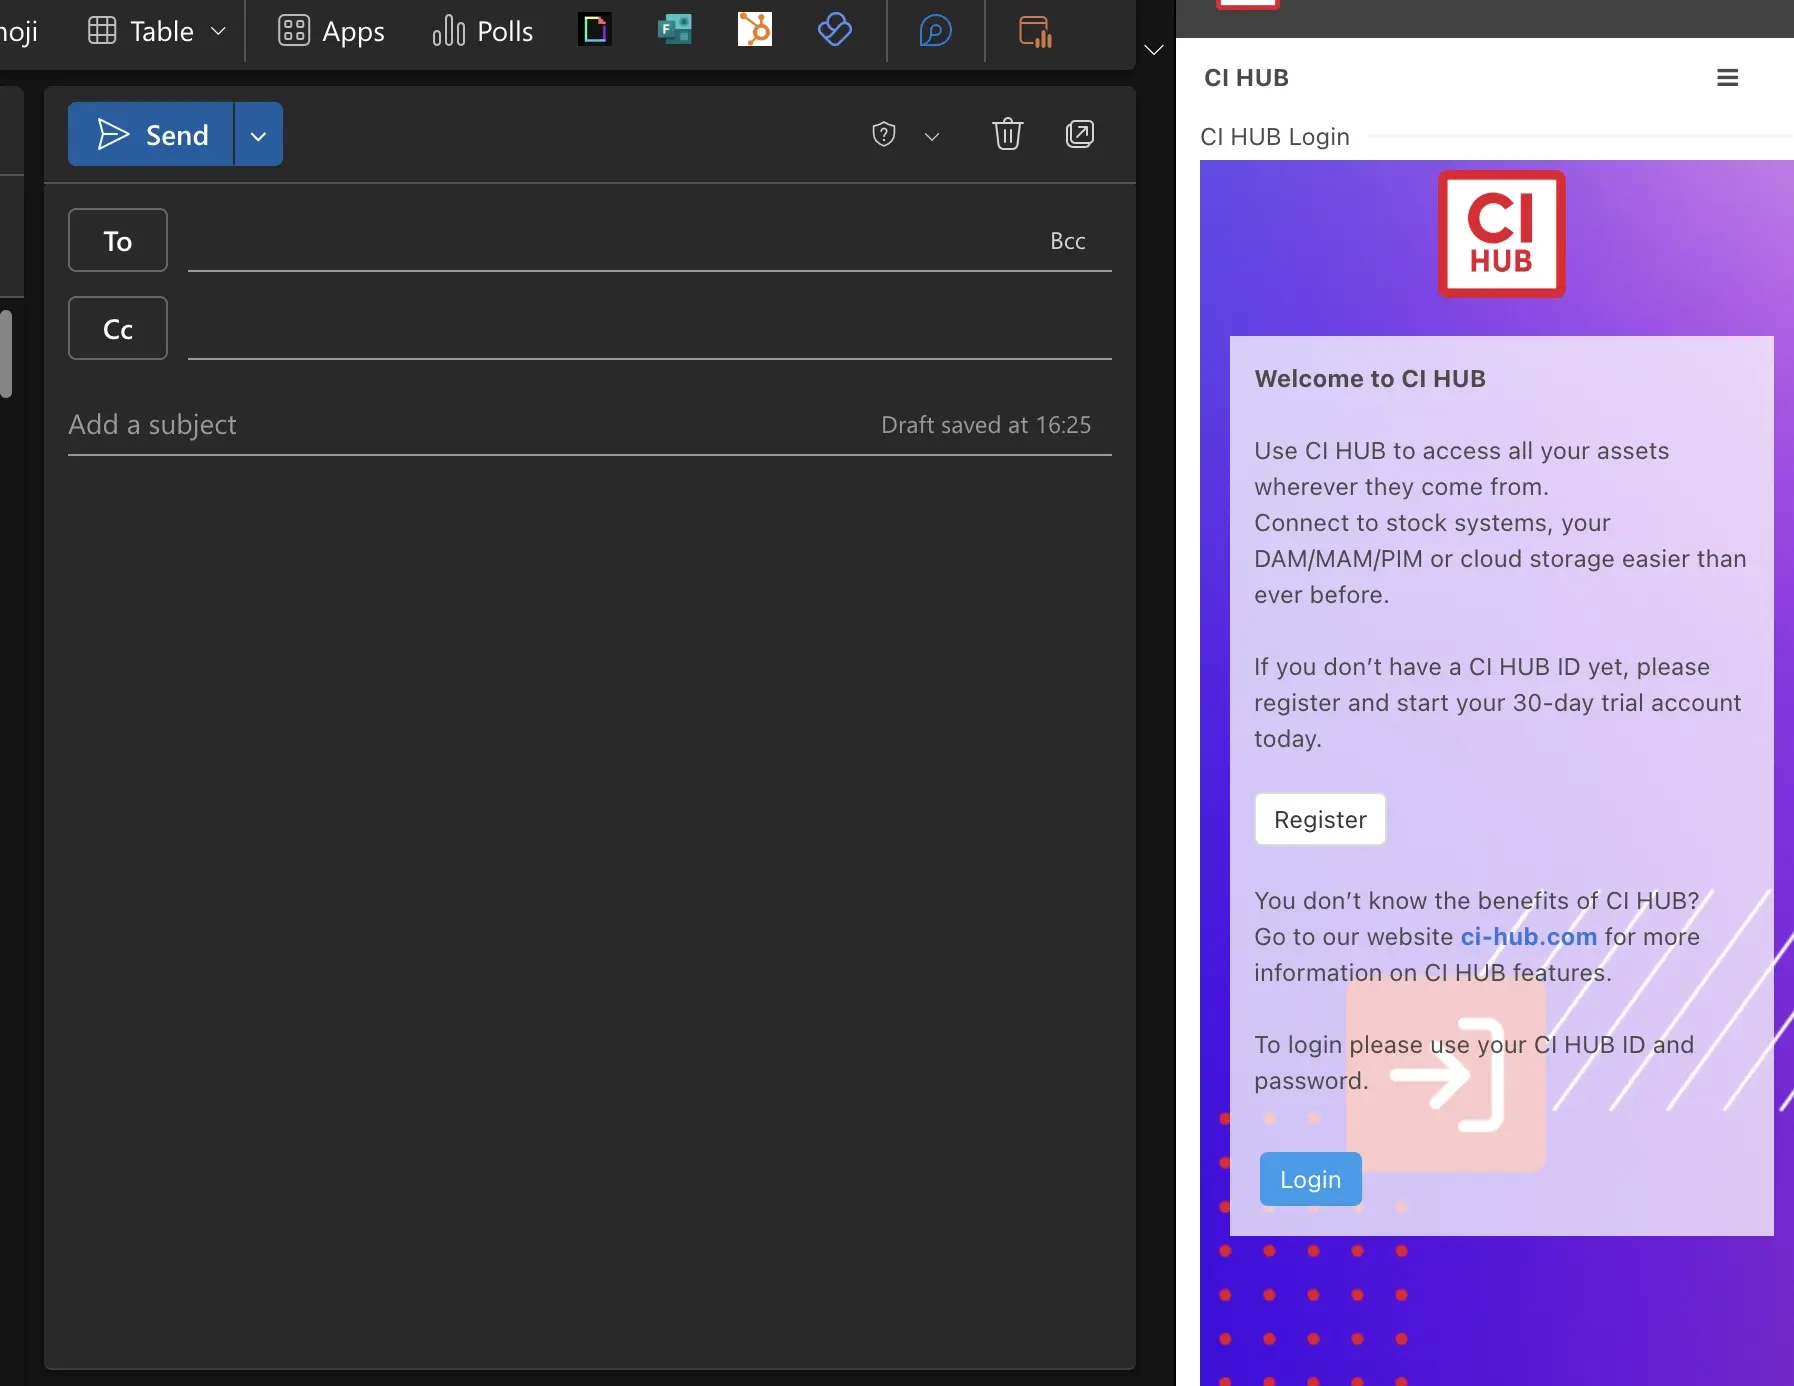Viewport: 1794px width, 1386px height.
Task: Open CI HUB hamburger menu
Action: pyautogui.click(x=1728, y=78)
